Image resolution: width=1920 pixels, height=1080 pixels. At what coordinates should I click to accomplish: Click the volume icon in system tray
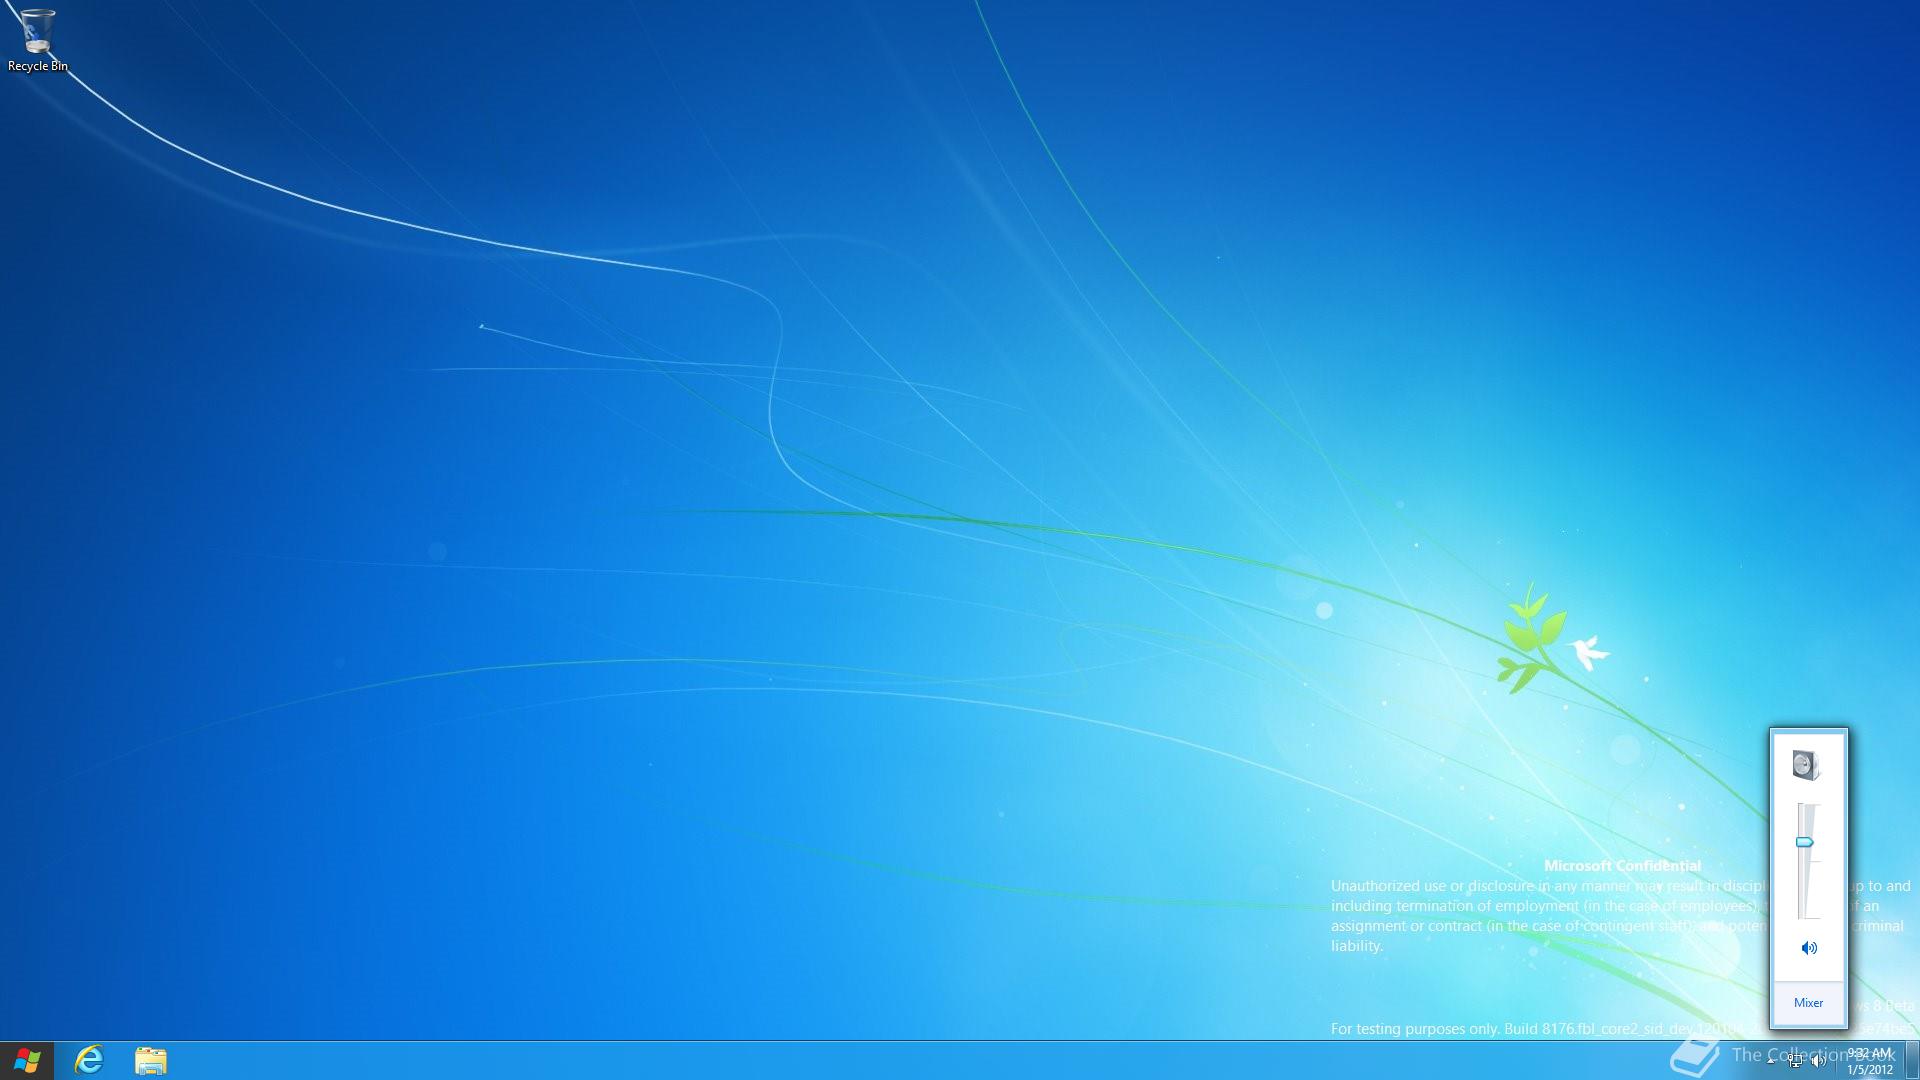point(1818,1061)
